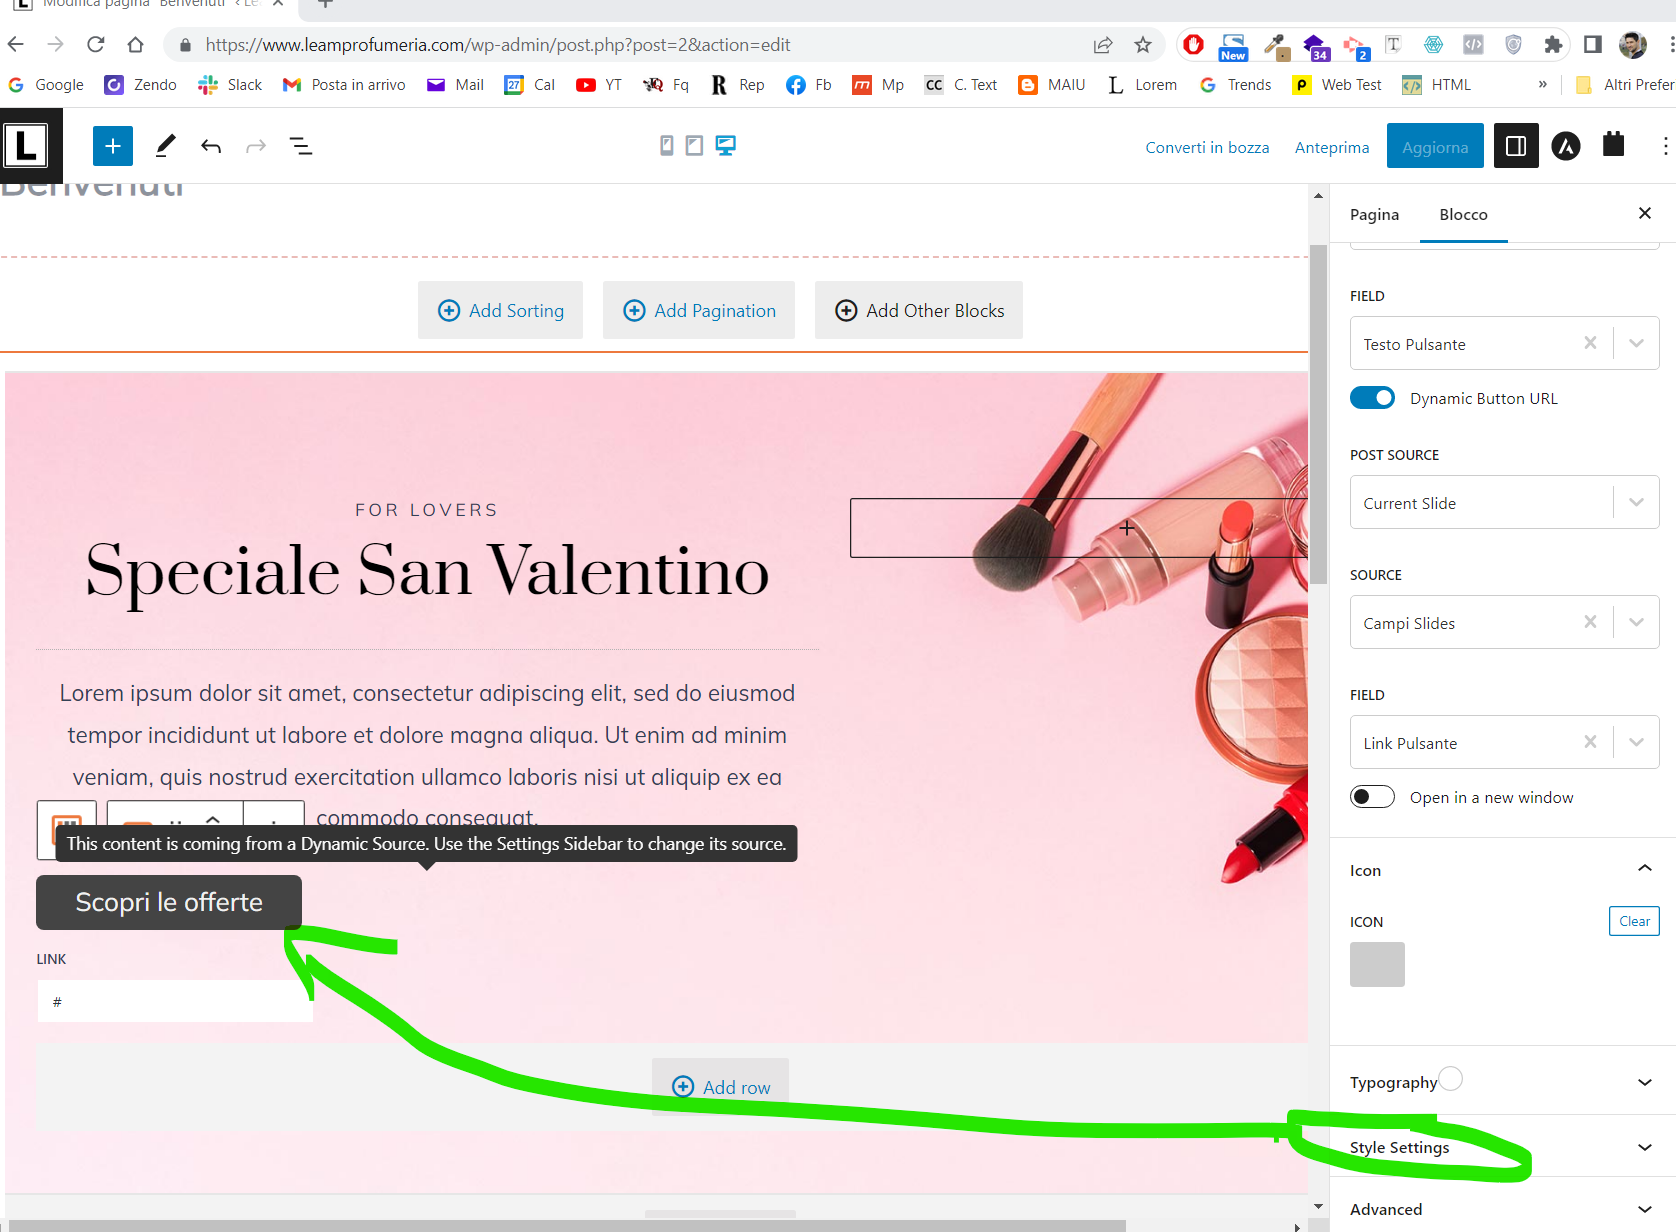Screen dimensions: 1676x1232
Task: Click the editor vertical scrollbar
Action: pyautogui.click(x=1318, y=415)
